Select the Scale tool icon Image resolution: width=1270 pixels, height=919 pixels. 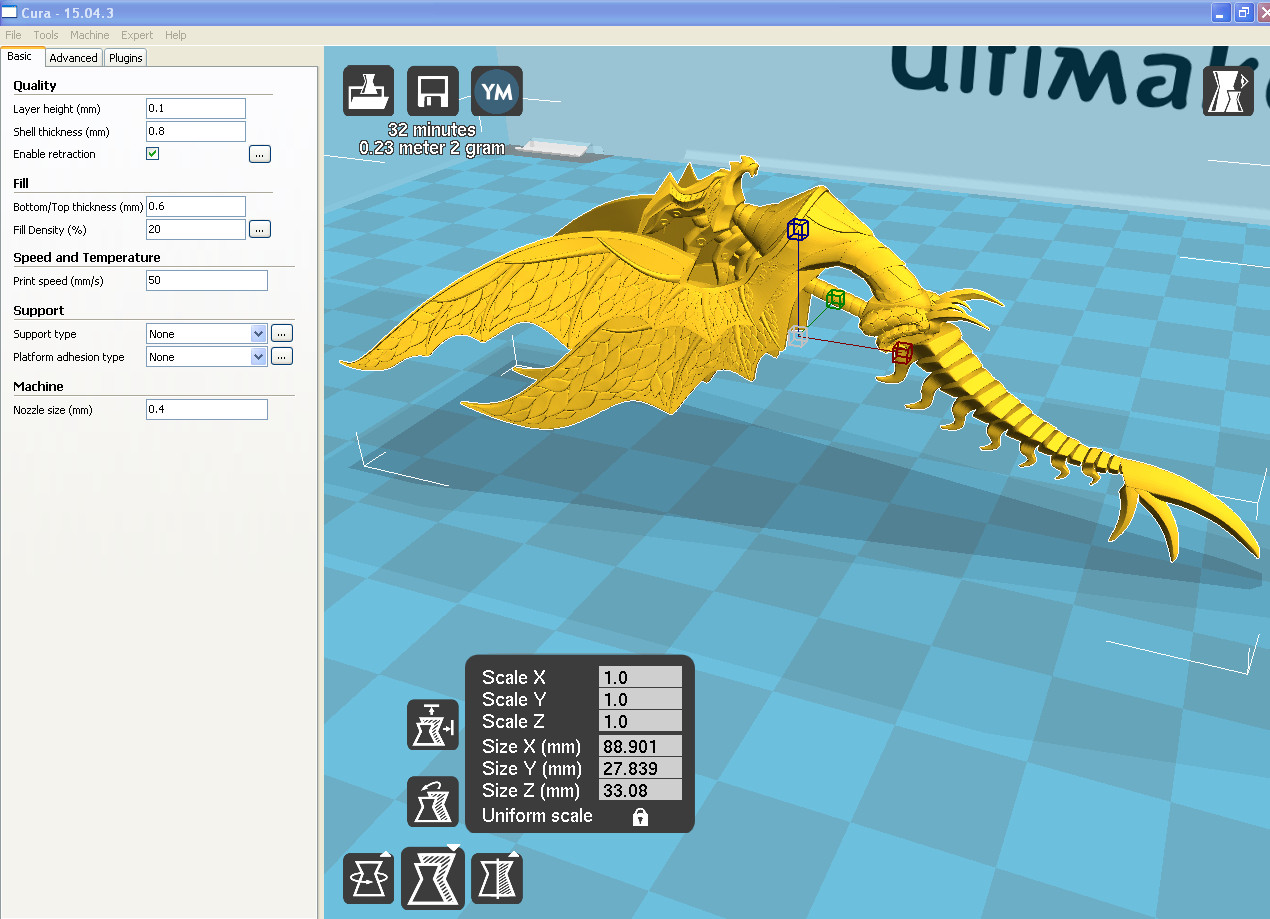click(433, 878)
